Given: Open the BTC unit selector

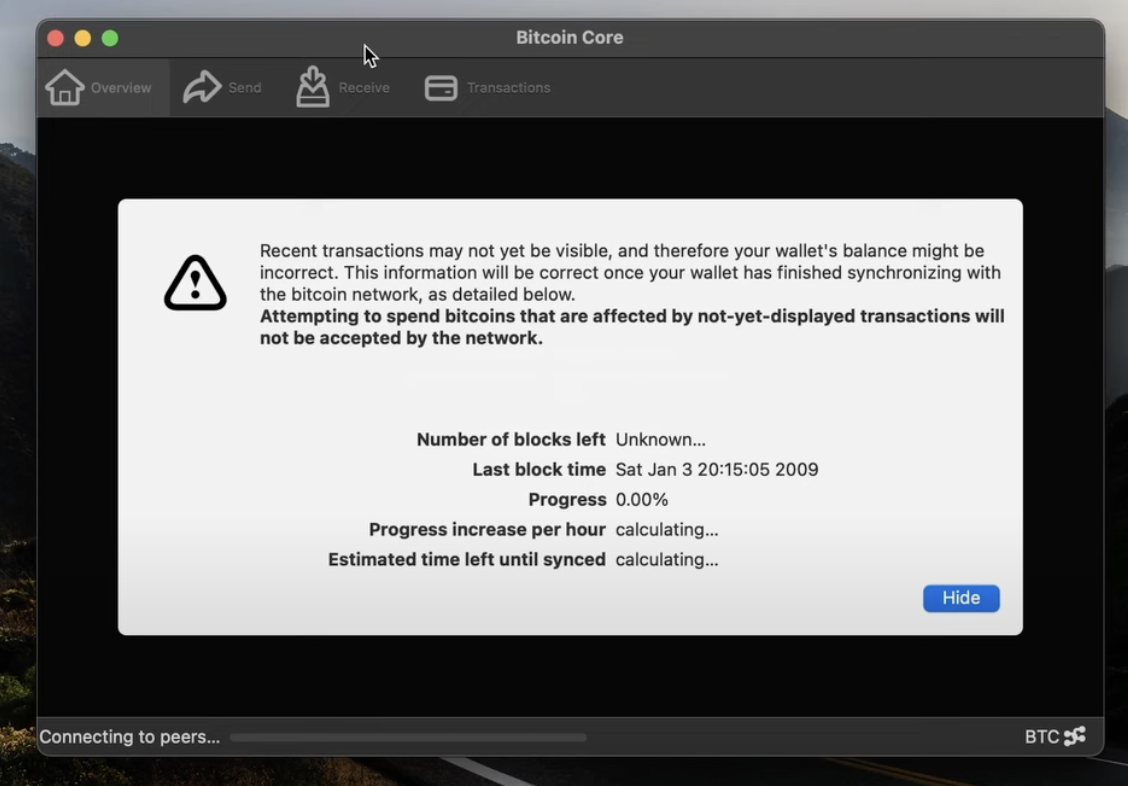Looking at the screenshot, I should pos(1041,736).
